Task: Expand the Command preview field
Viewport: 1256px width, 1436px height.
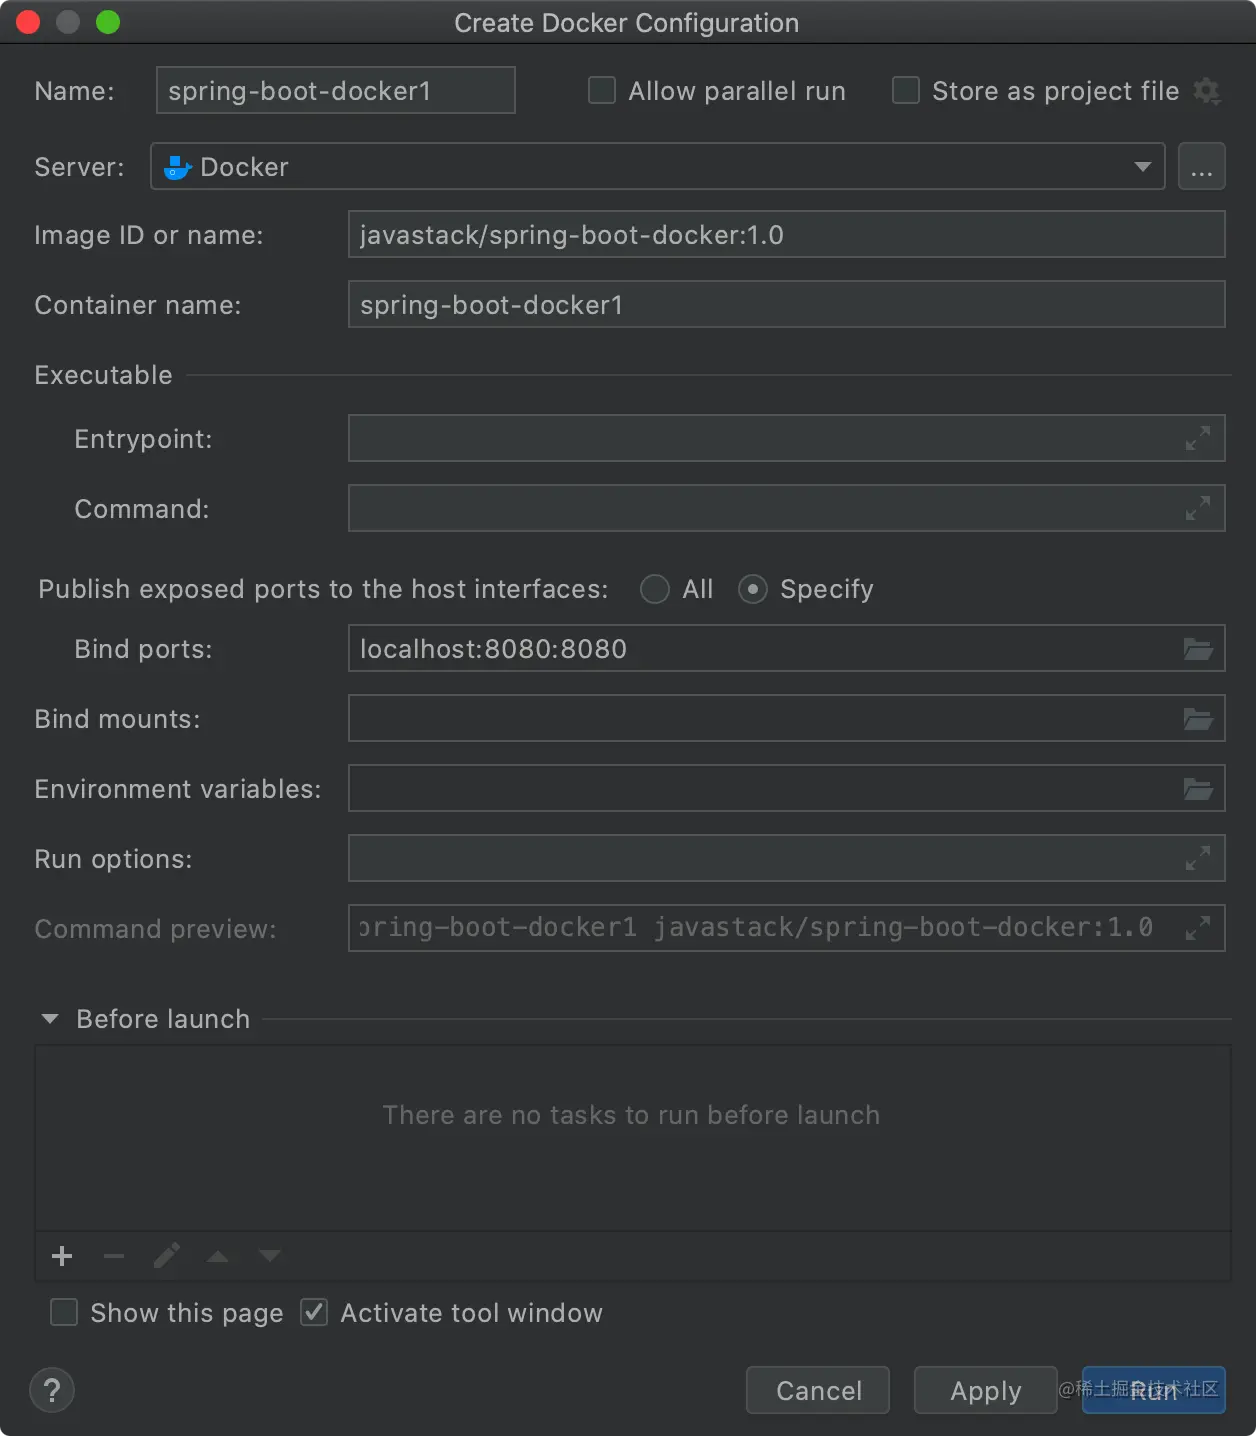Action: 1197,928
